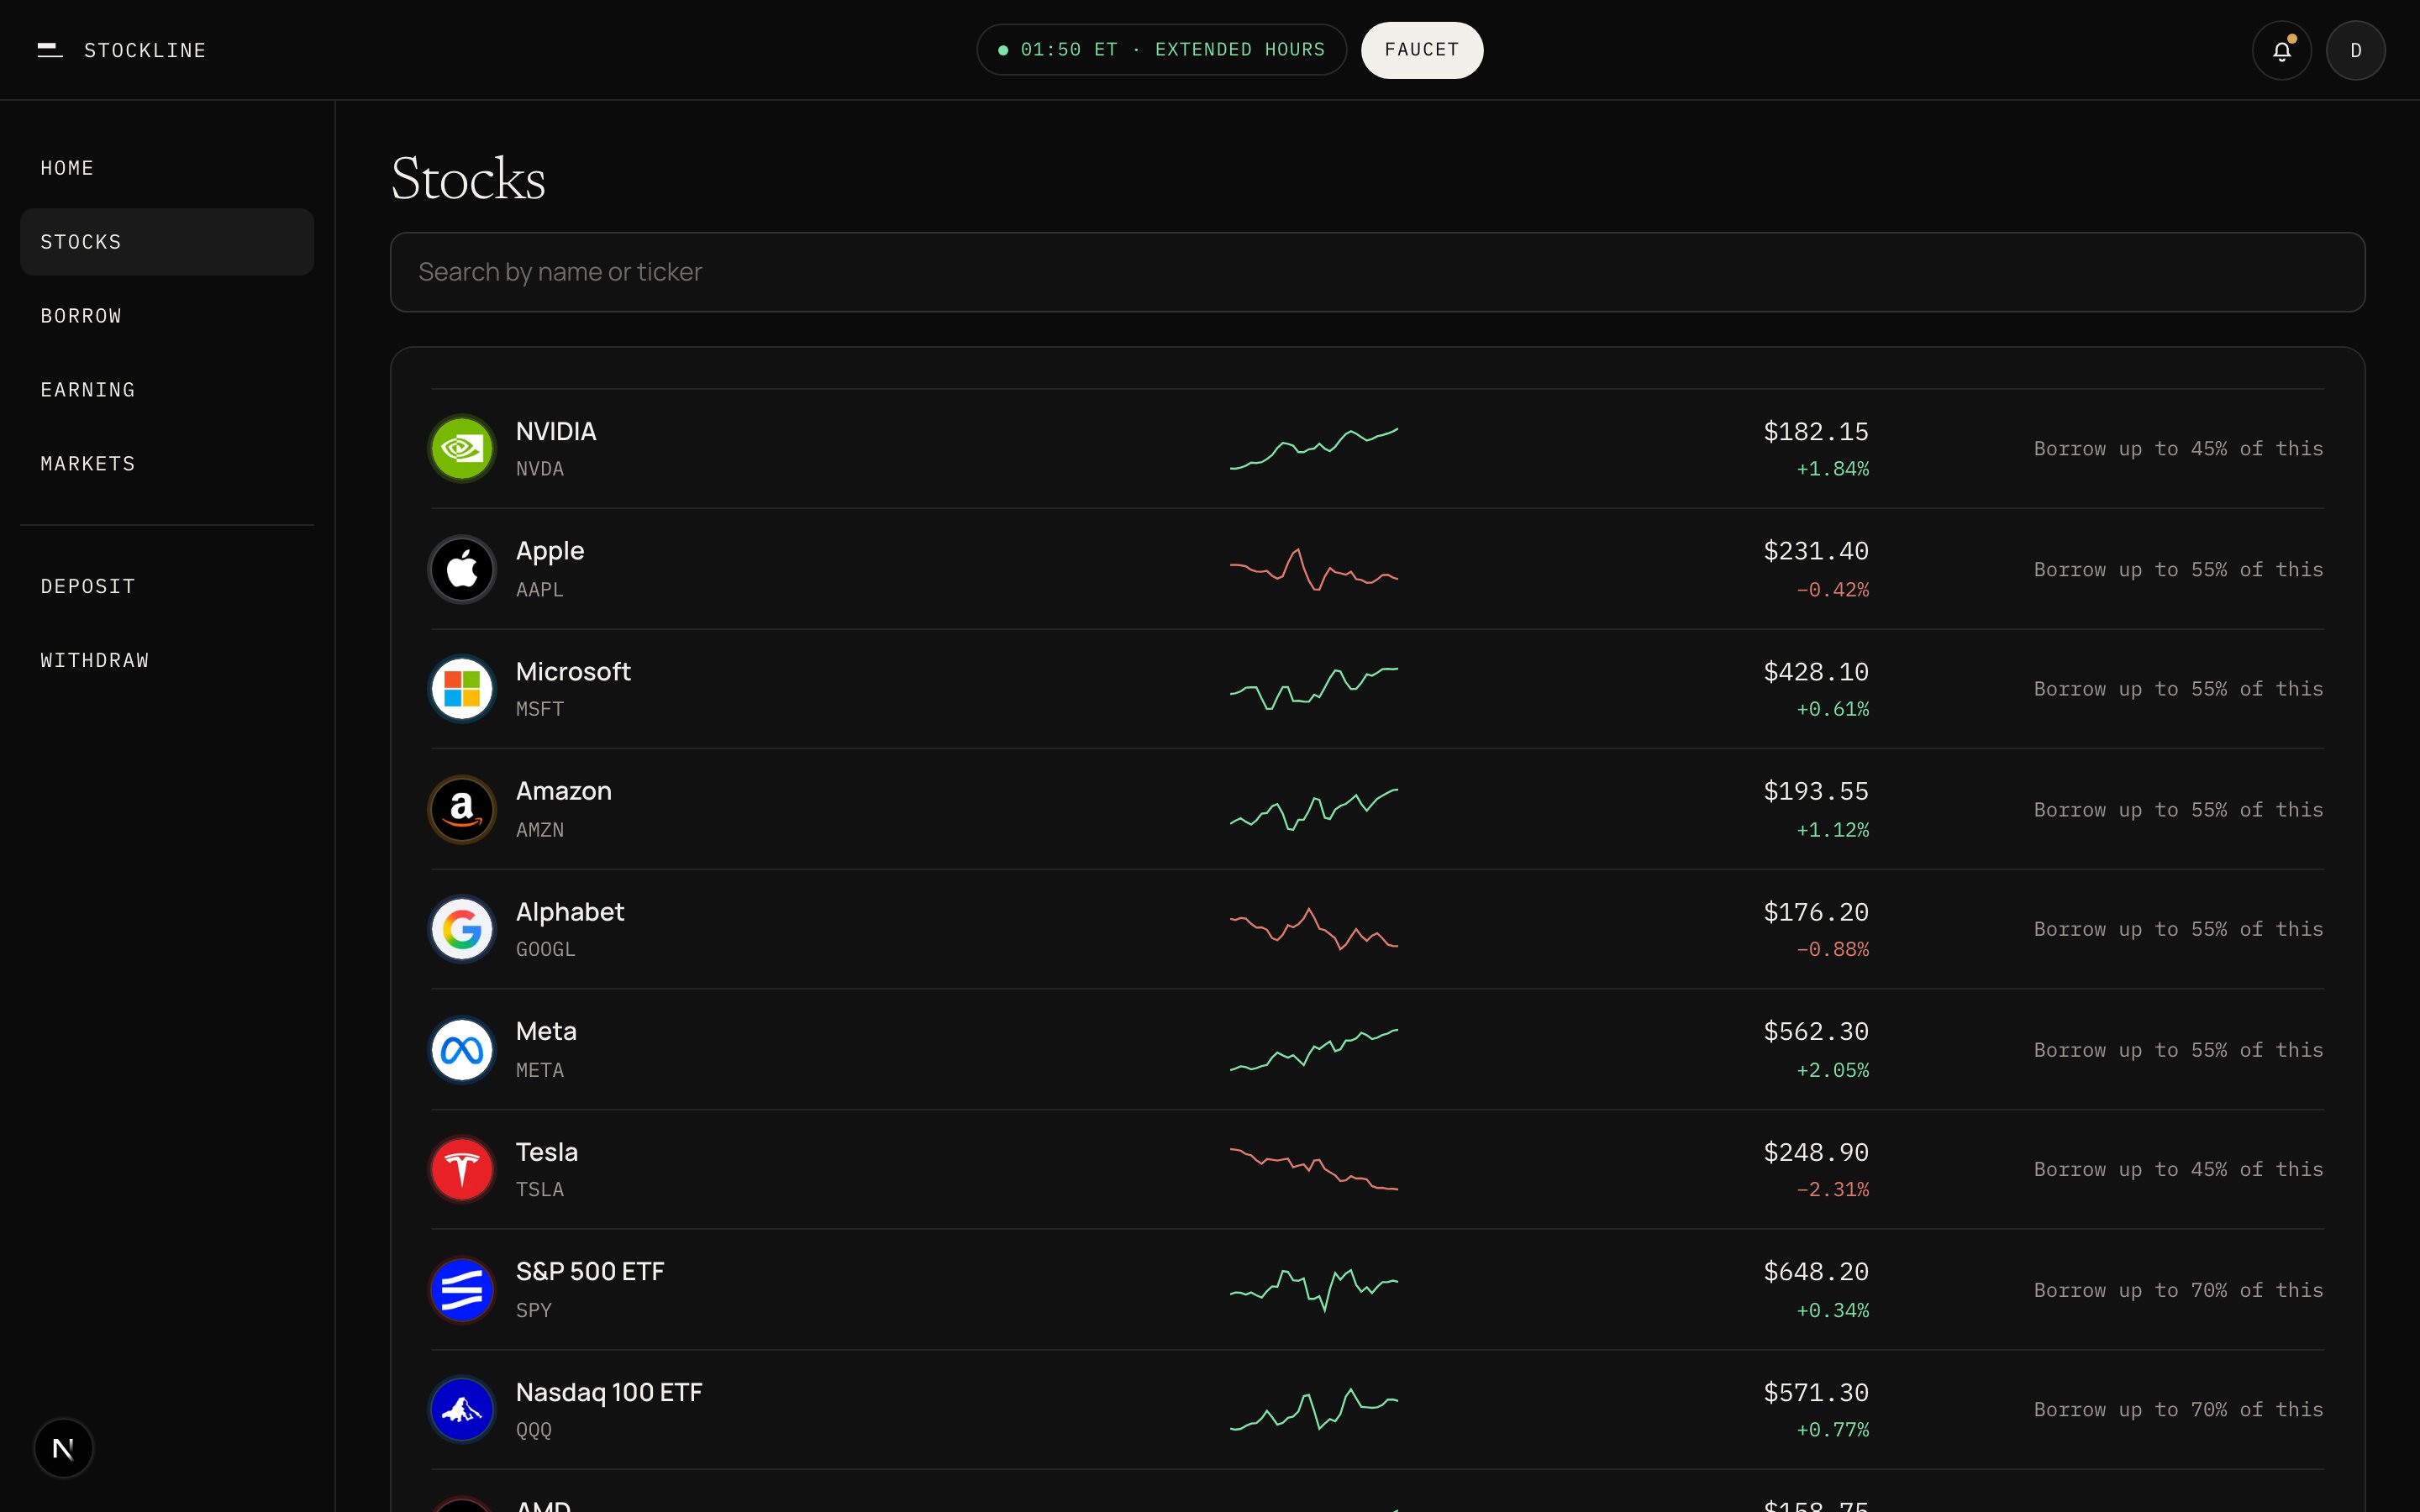
Task: Click Tesla's Borrow up to 45% note
Action: click(x=2178, y=1169)
